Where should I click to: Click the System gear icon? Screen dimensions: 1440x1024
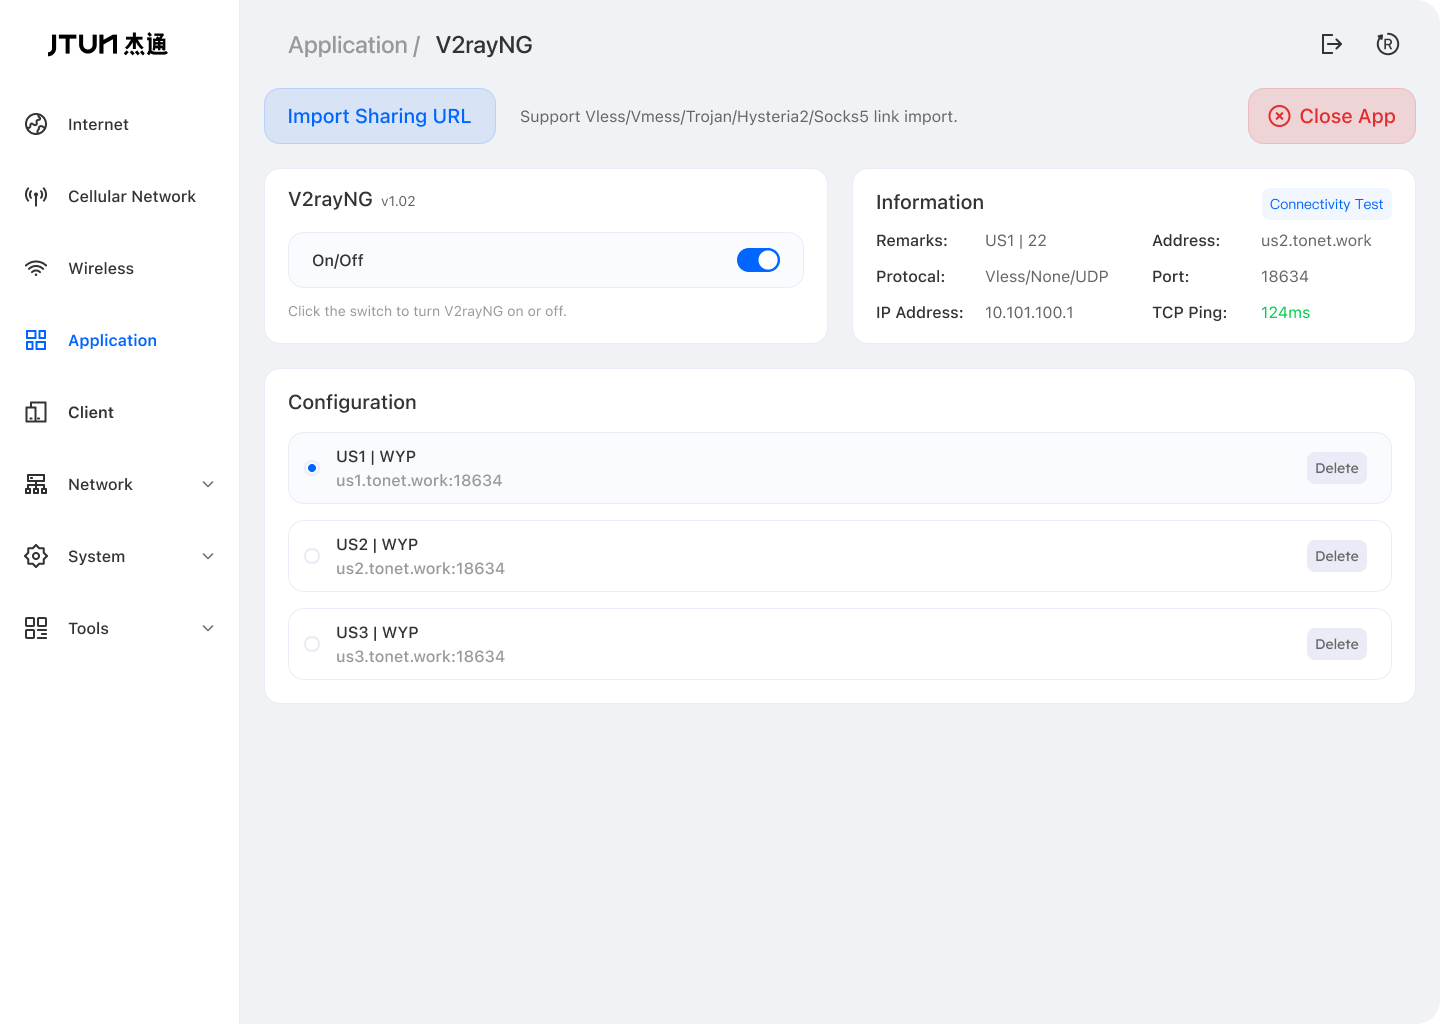click(36, 556)
